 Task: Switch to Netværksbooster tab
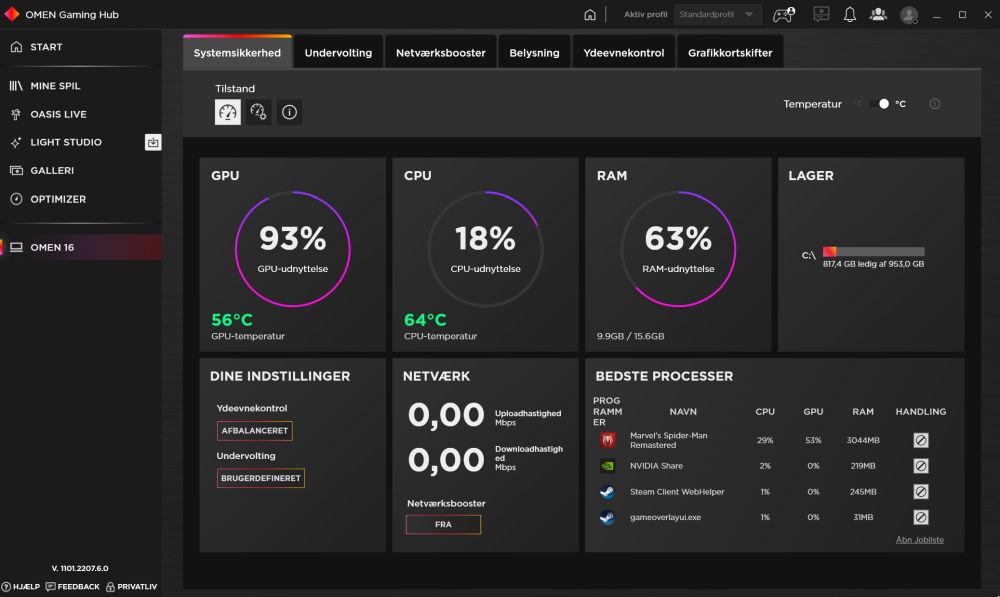441,53
